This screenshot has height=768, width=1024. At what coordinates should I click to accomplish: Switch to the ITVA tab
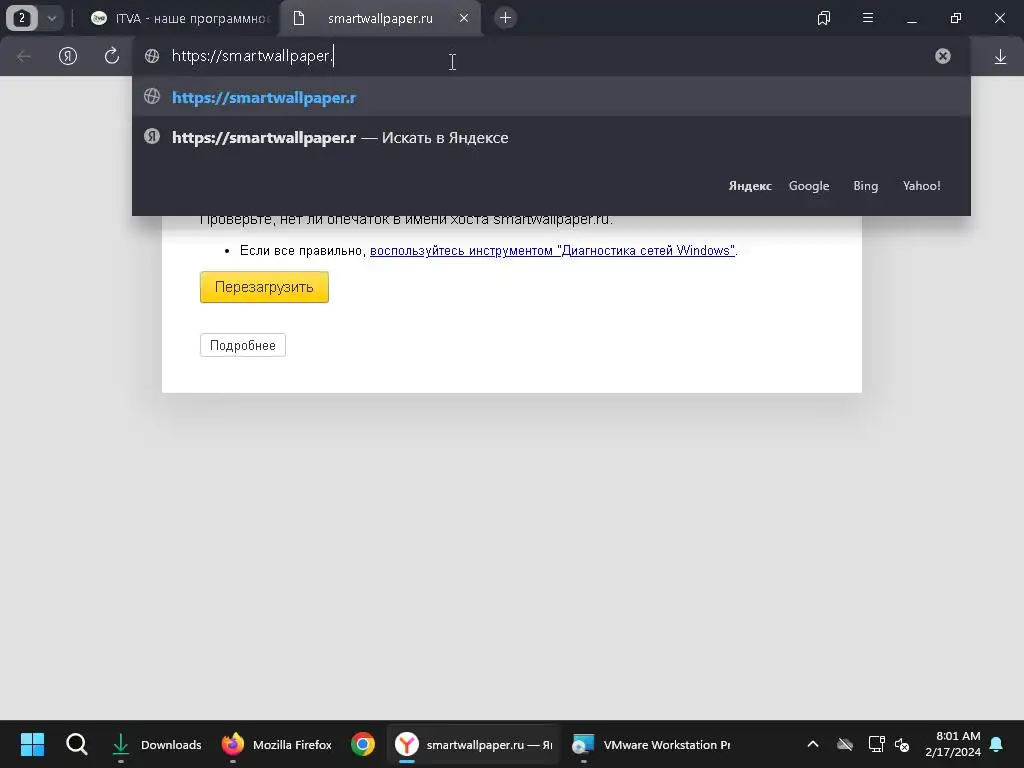[x=180, y=18]
